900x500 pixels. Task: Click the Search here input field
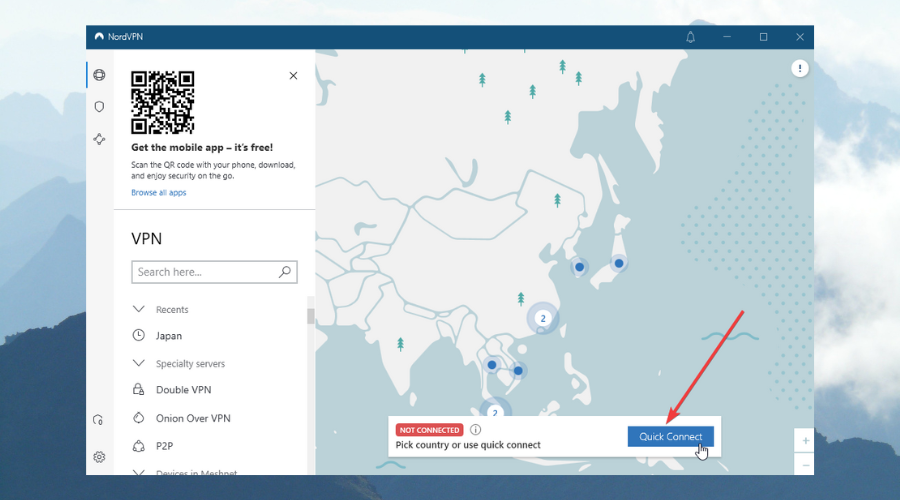point(205,272)
